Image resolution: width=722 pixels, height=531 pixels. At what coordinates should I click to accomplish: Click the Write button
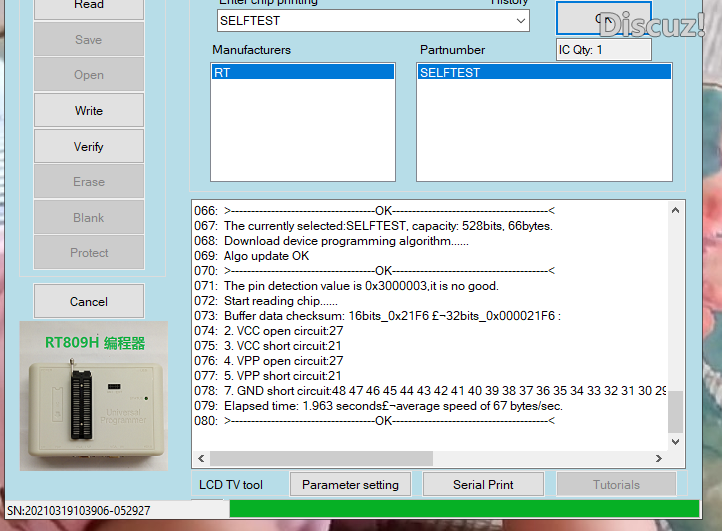point(89,111)
